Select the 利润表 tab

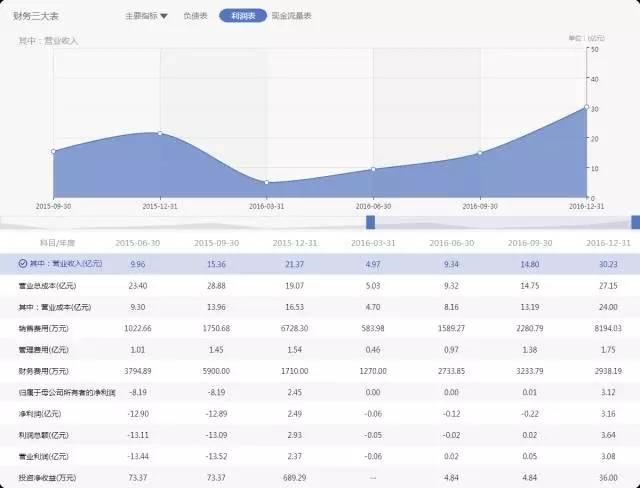[243, 16]
